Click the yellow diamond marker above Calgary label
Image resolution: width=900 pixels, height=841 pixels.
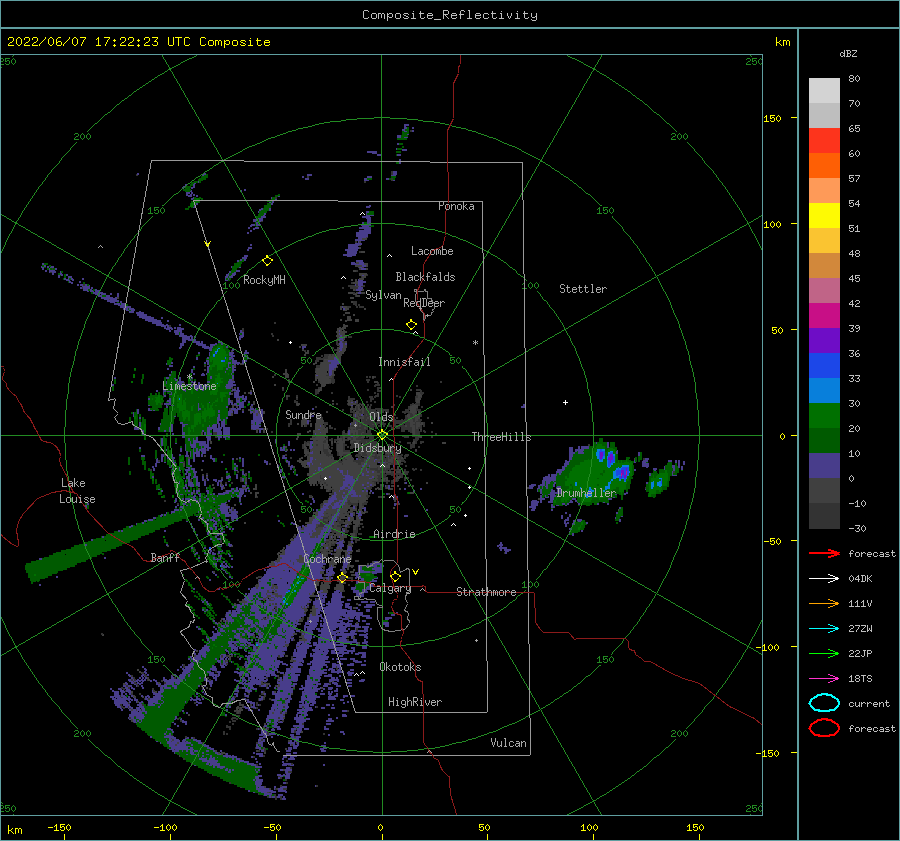395,576
